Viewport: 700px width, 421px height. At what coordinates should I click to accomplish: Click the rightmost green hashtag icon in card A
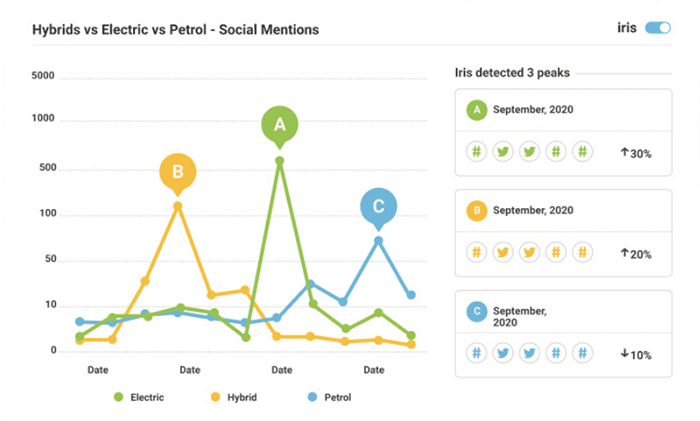click(583, 152)
